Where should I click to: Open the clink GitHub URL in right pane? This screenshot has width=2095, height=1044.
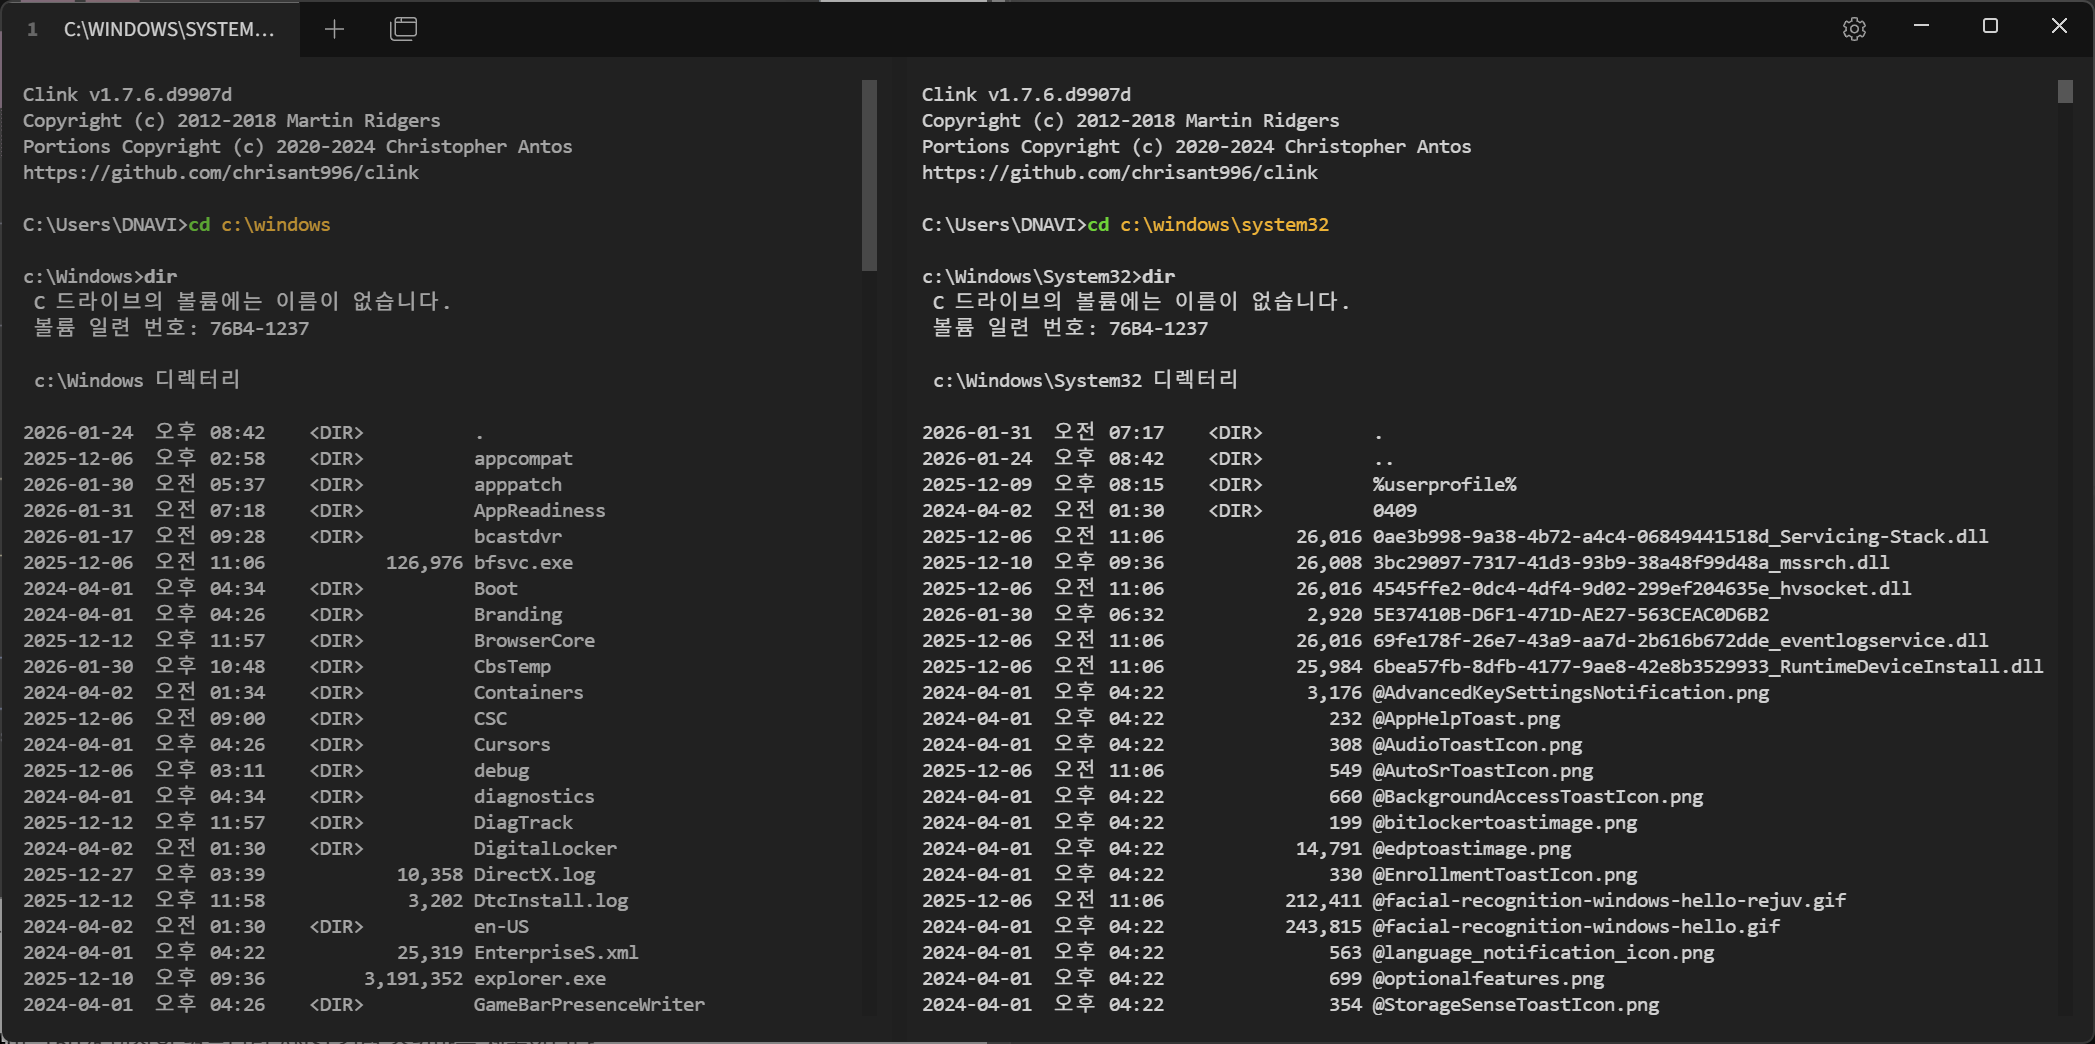click(x=1119, y=172)
